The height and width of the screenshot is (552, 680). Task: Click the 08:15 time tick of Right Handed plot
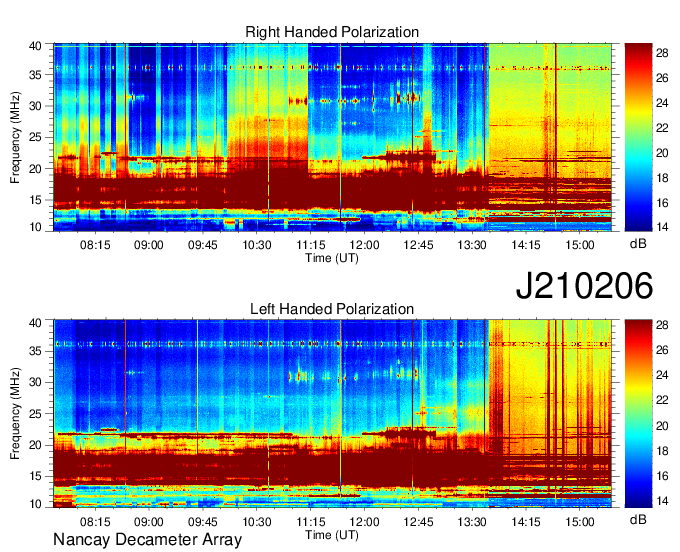click(x=95, y=245)
